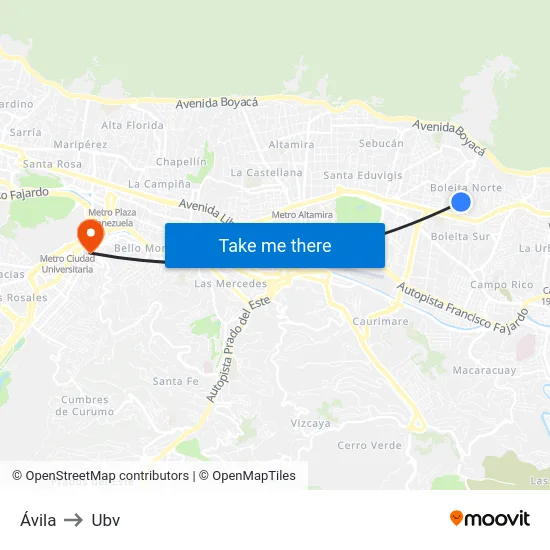Viewport: 550px width, 550px height.
Task: Select the orange destination pin marker
Action: point(90,236)
